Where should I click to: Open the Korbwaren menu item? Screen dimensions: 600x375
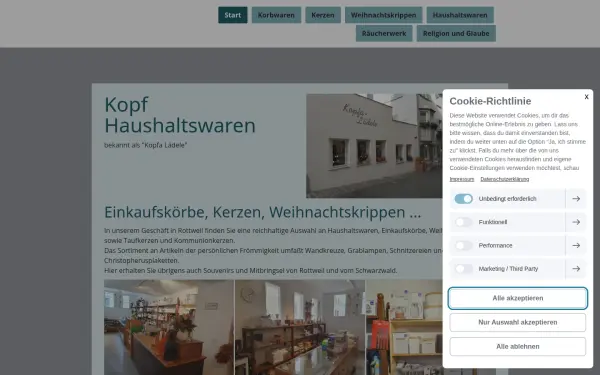(276, 15)
